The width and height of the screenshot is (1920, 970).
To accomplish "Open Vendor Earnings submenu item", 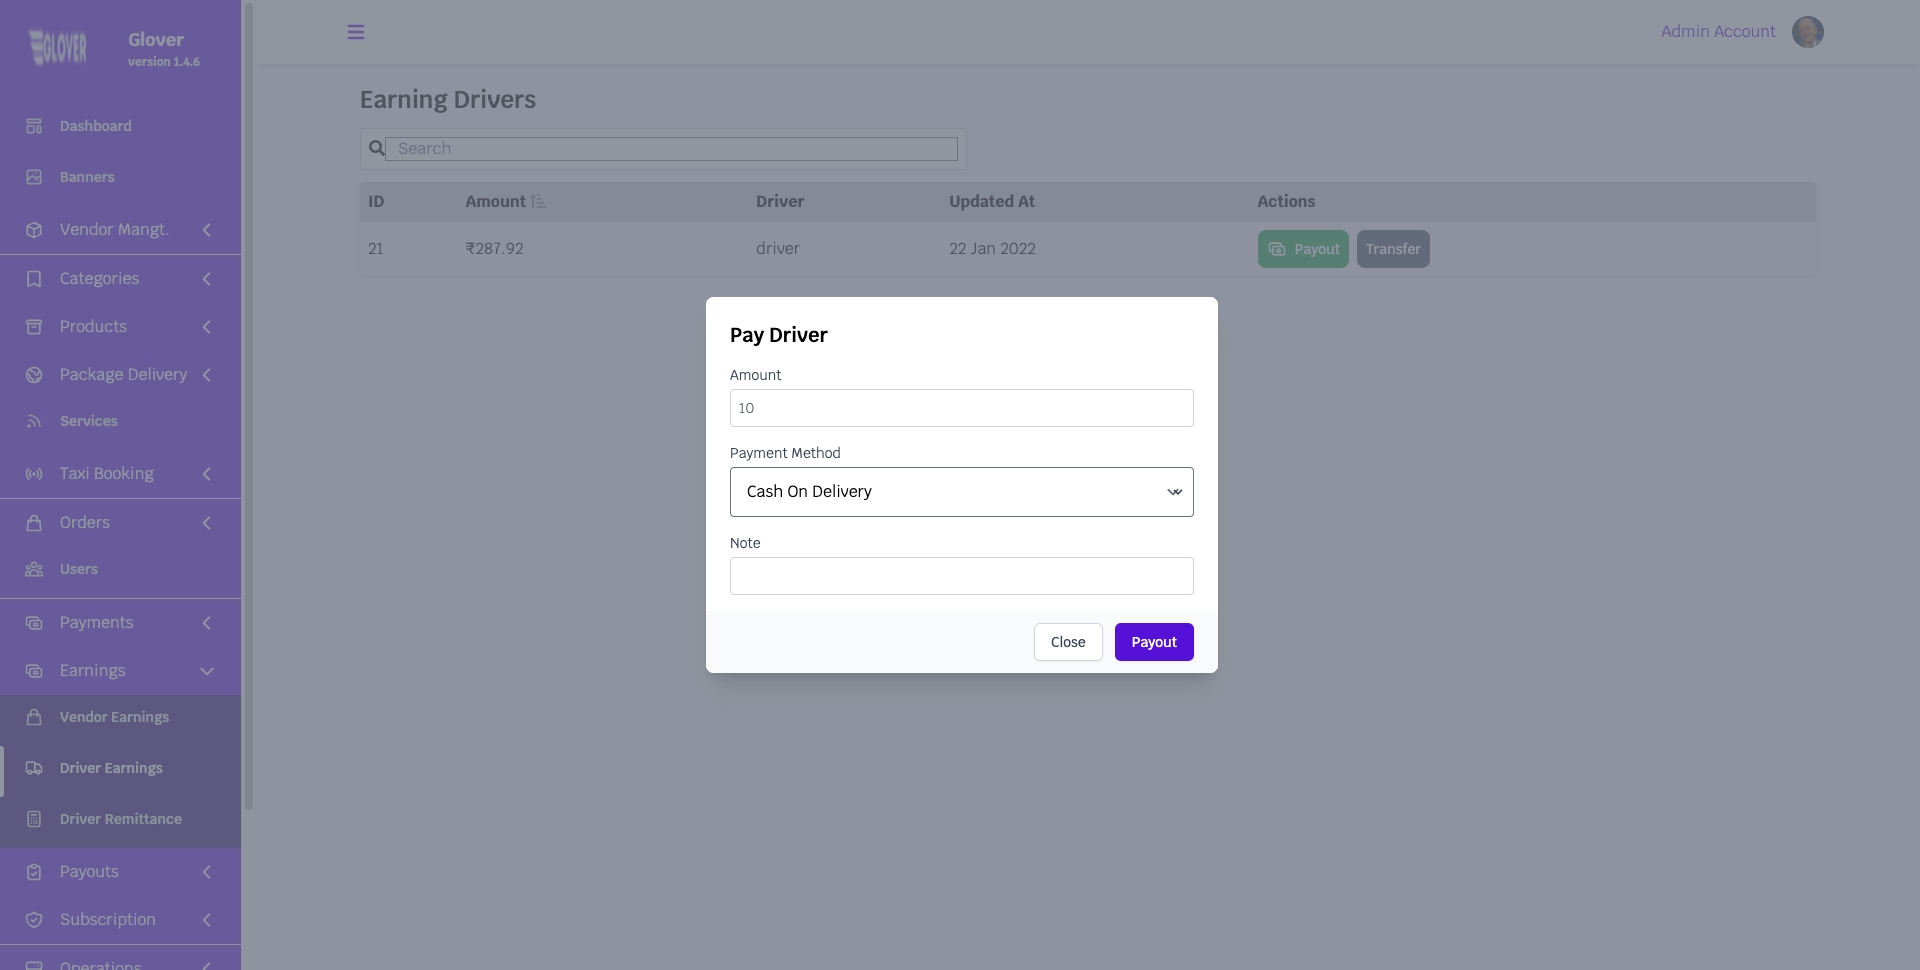I will tap(114, 717).
